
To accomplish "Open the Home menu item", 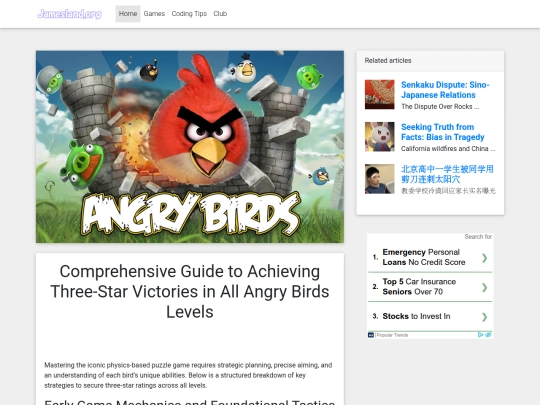I will click(128, 14).
